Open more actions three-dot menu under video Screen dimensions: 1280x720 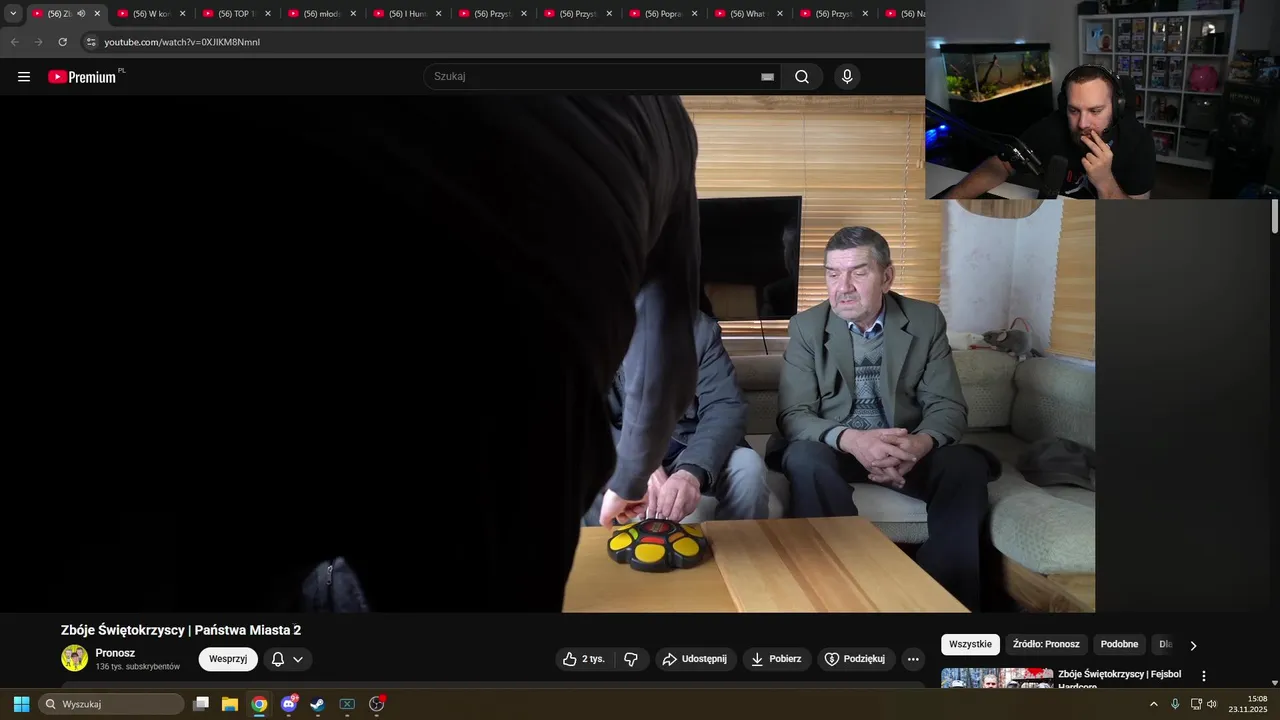pos(912,659)
